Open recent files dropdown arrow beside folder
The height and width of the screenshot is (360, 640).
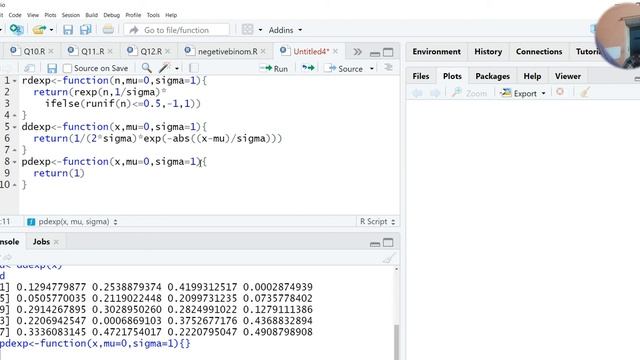51,30
